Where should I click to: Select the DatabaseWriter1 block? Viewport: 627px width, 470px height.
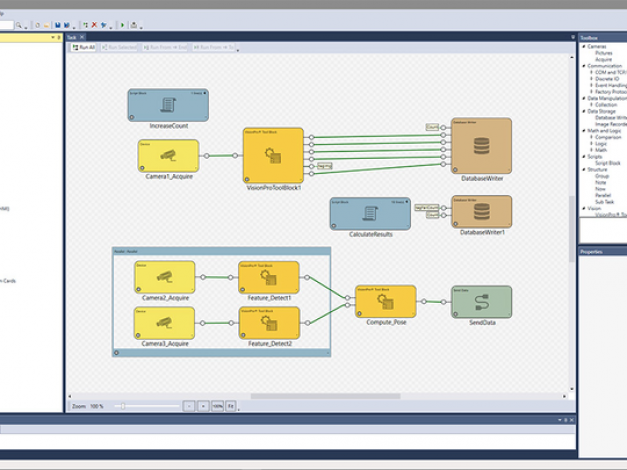pos(481,212)
